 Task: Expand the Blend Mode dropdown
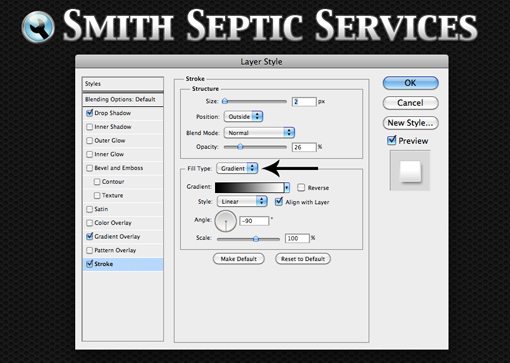[x=259, y=133]
